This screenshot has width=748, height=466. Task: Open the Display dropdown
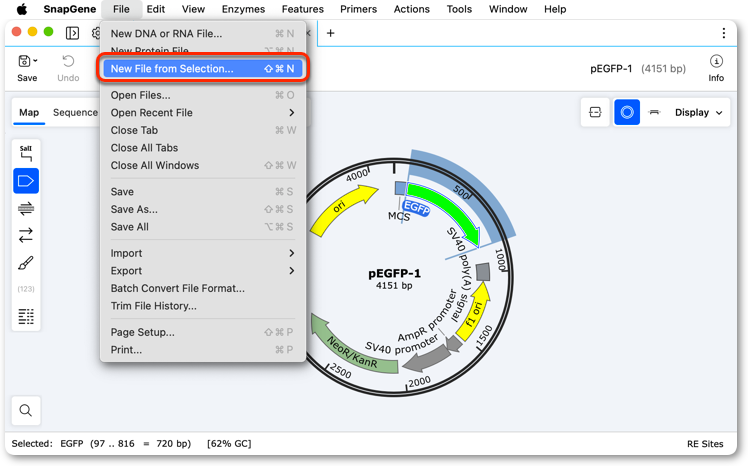(699, 113)
